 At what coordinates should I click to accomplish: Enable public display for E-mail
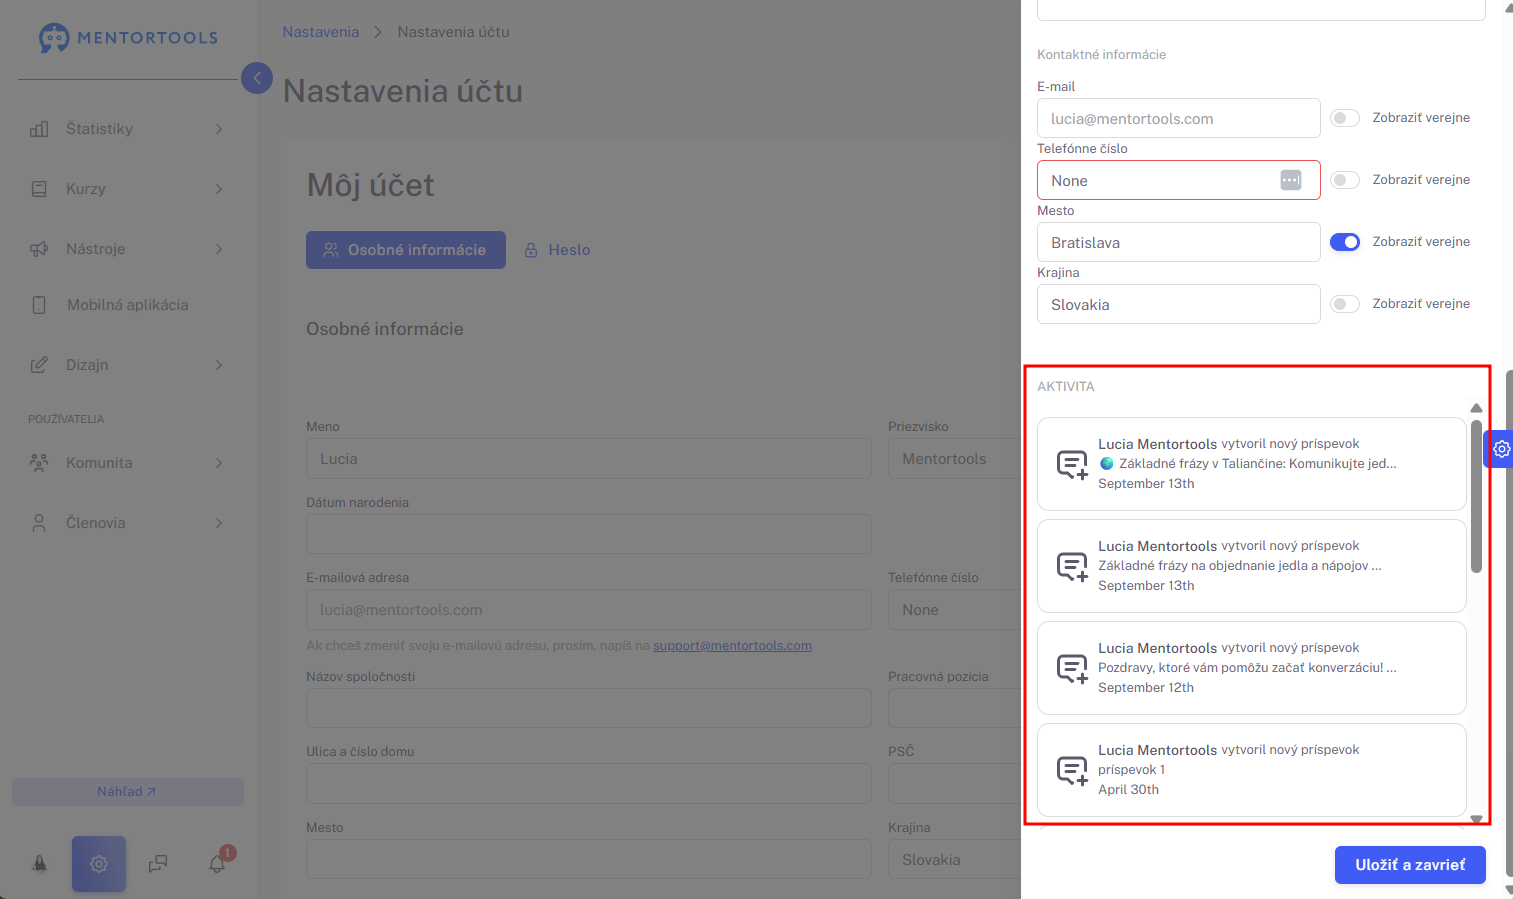[1345, 118]
